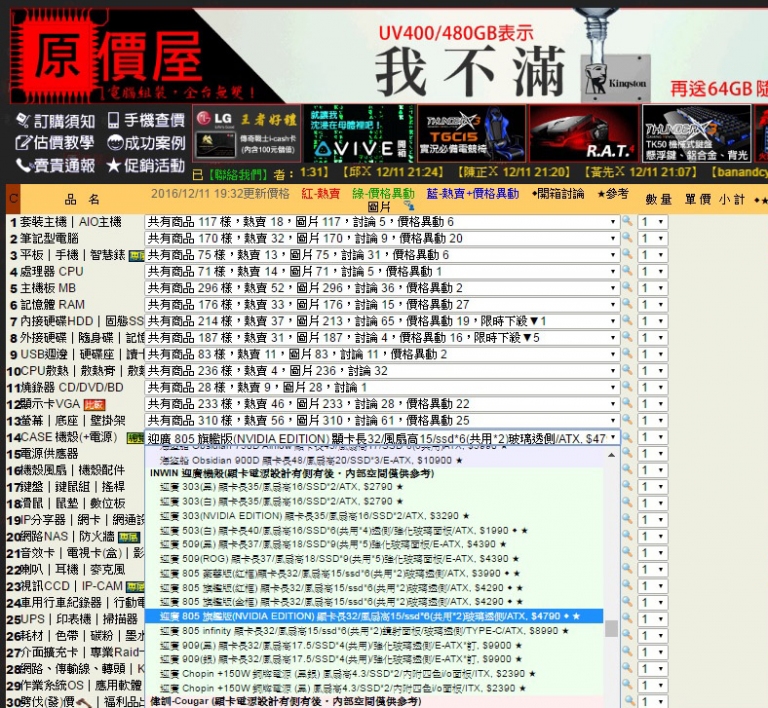Click scroll-up arrow of case list
Viewport: 768px width, 708px height.
pos(611,455)
